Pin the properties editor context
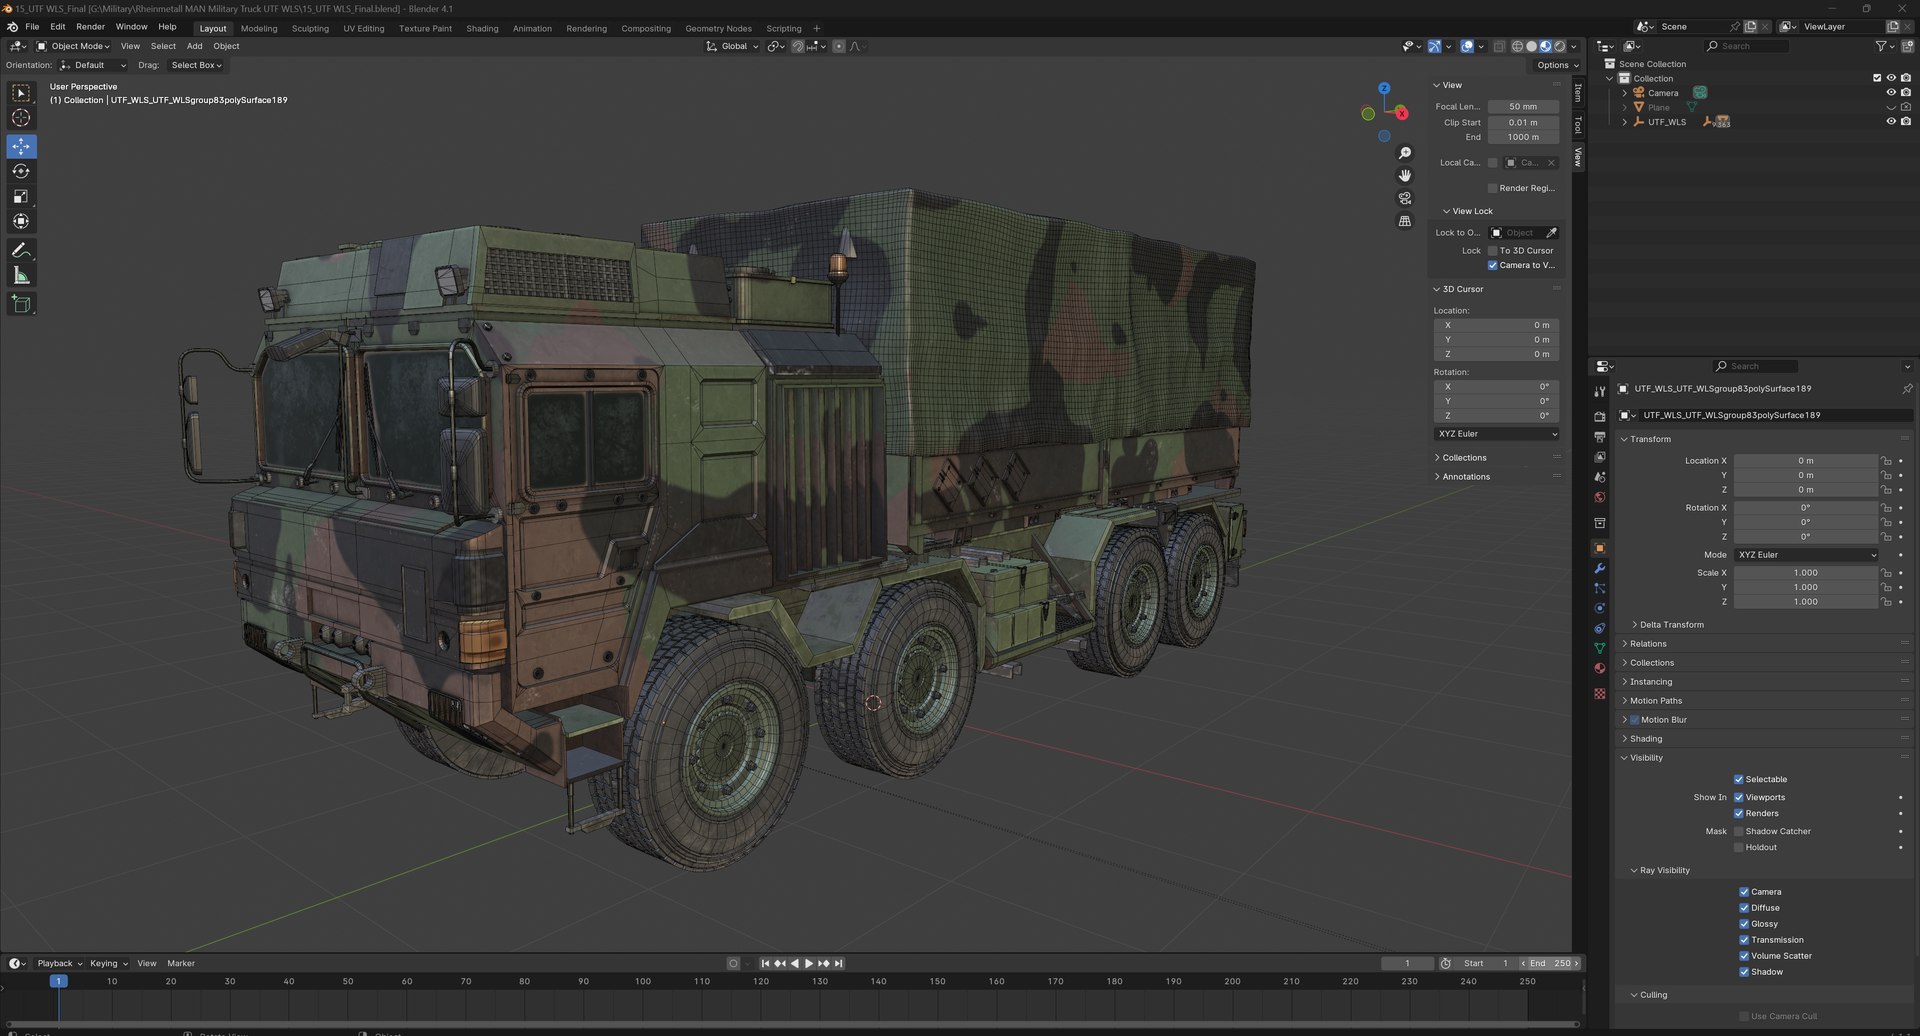The height and width of the screenshot is (1036, 1920). point(1907,389)
